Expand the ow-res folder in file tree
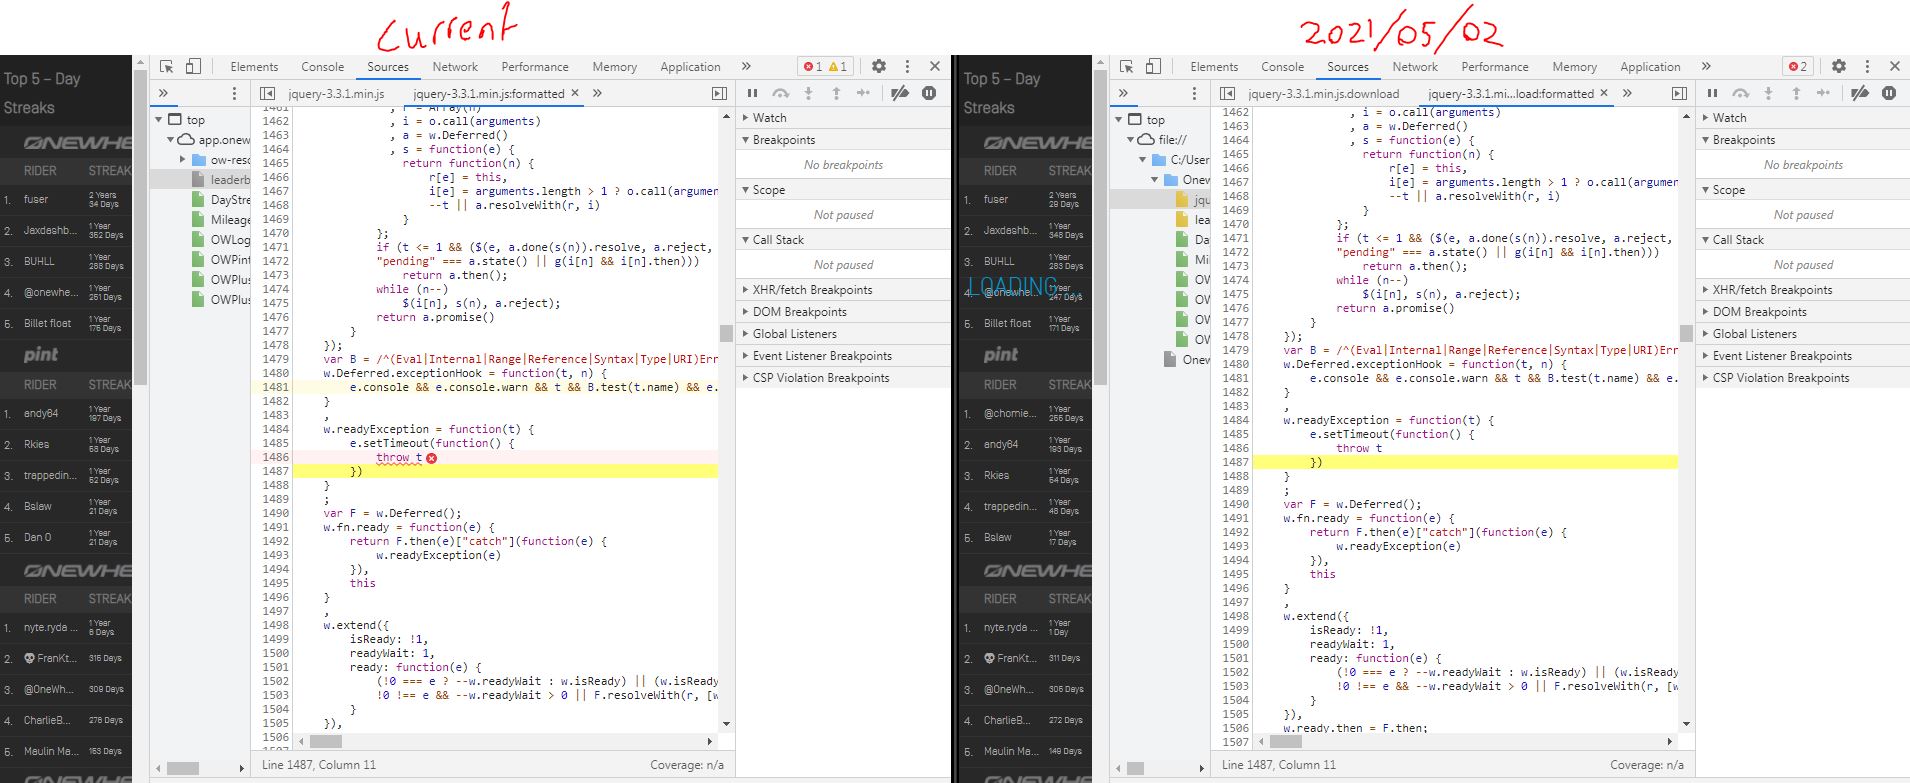Image resolution: width=1910 pixels, height=783 pixels. coord(183,160)
